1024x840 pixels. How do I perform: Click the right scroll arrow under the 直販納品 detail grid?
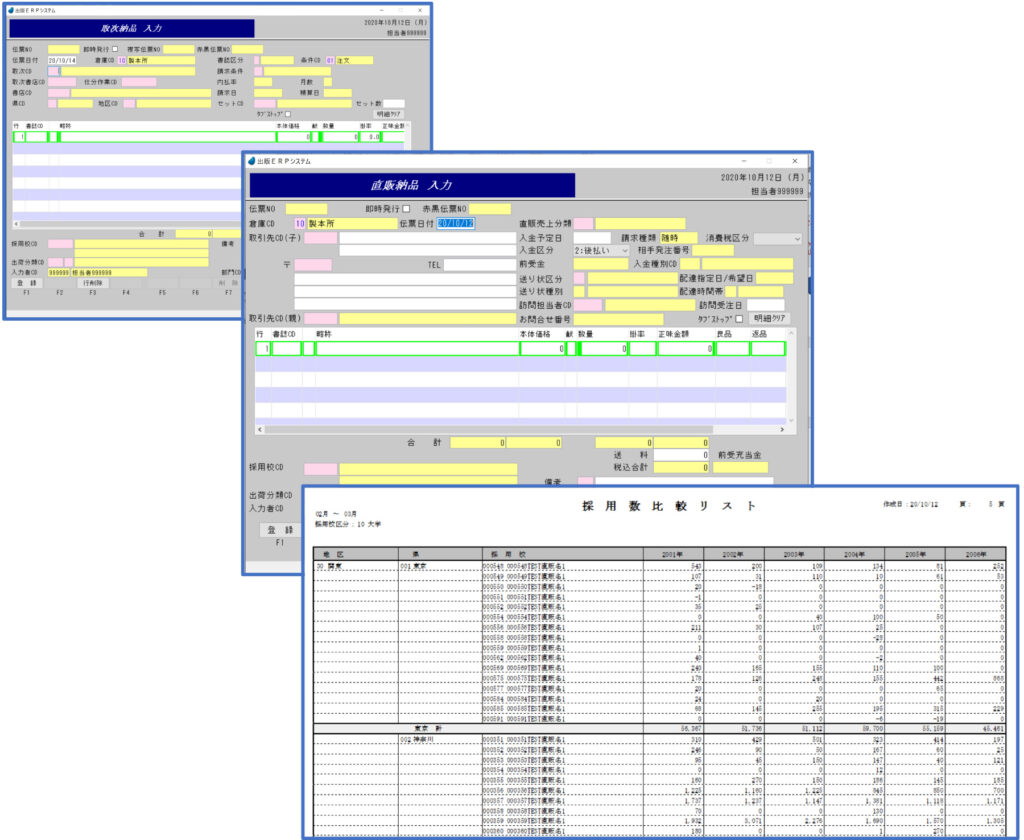pyautogui.click(x=782, y=429)
